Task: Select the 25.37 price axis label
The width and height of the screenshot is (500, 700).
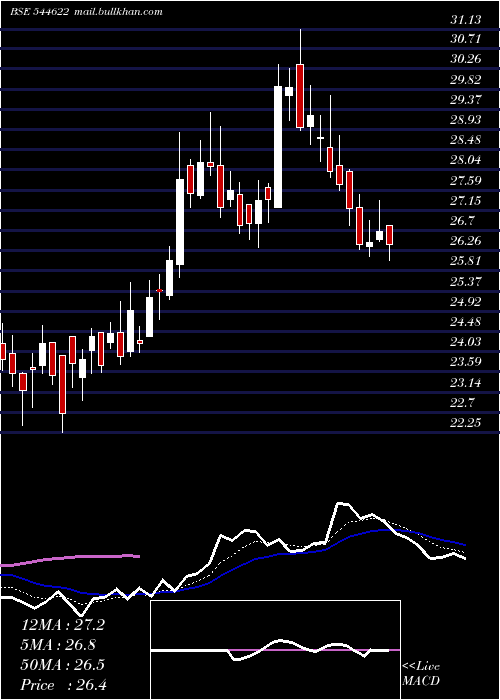Action: 466,281
